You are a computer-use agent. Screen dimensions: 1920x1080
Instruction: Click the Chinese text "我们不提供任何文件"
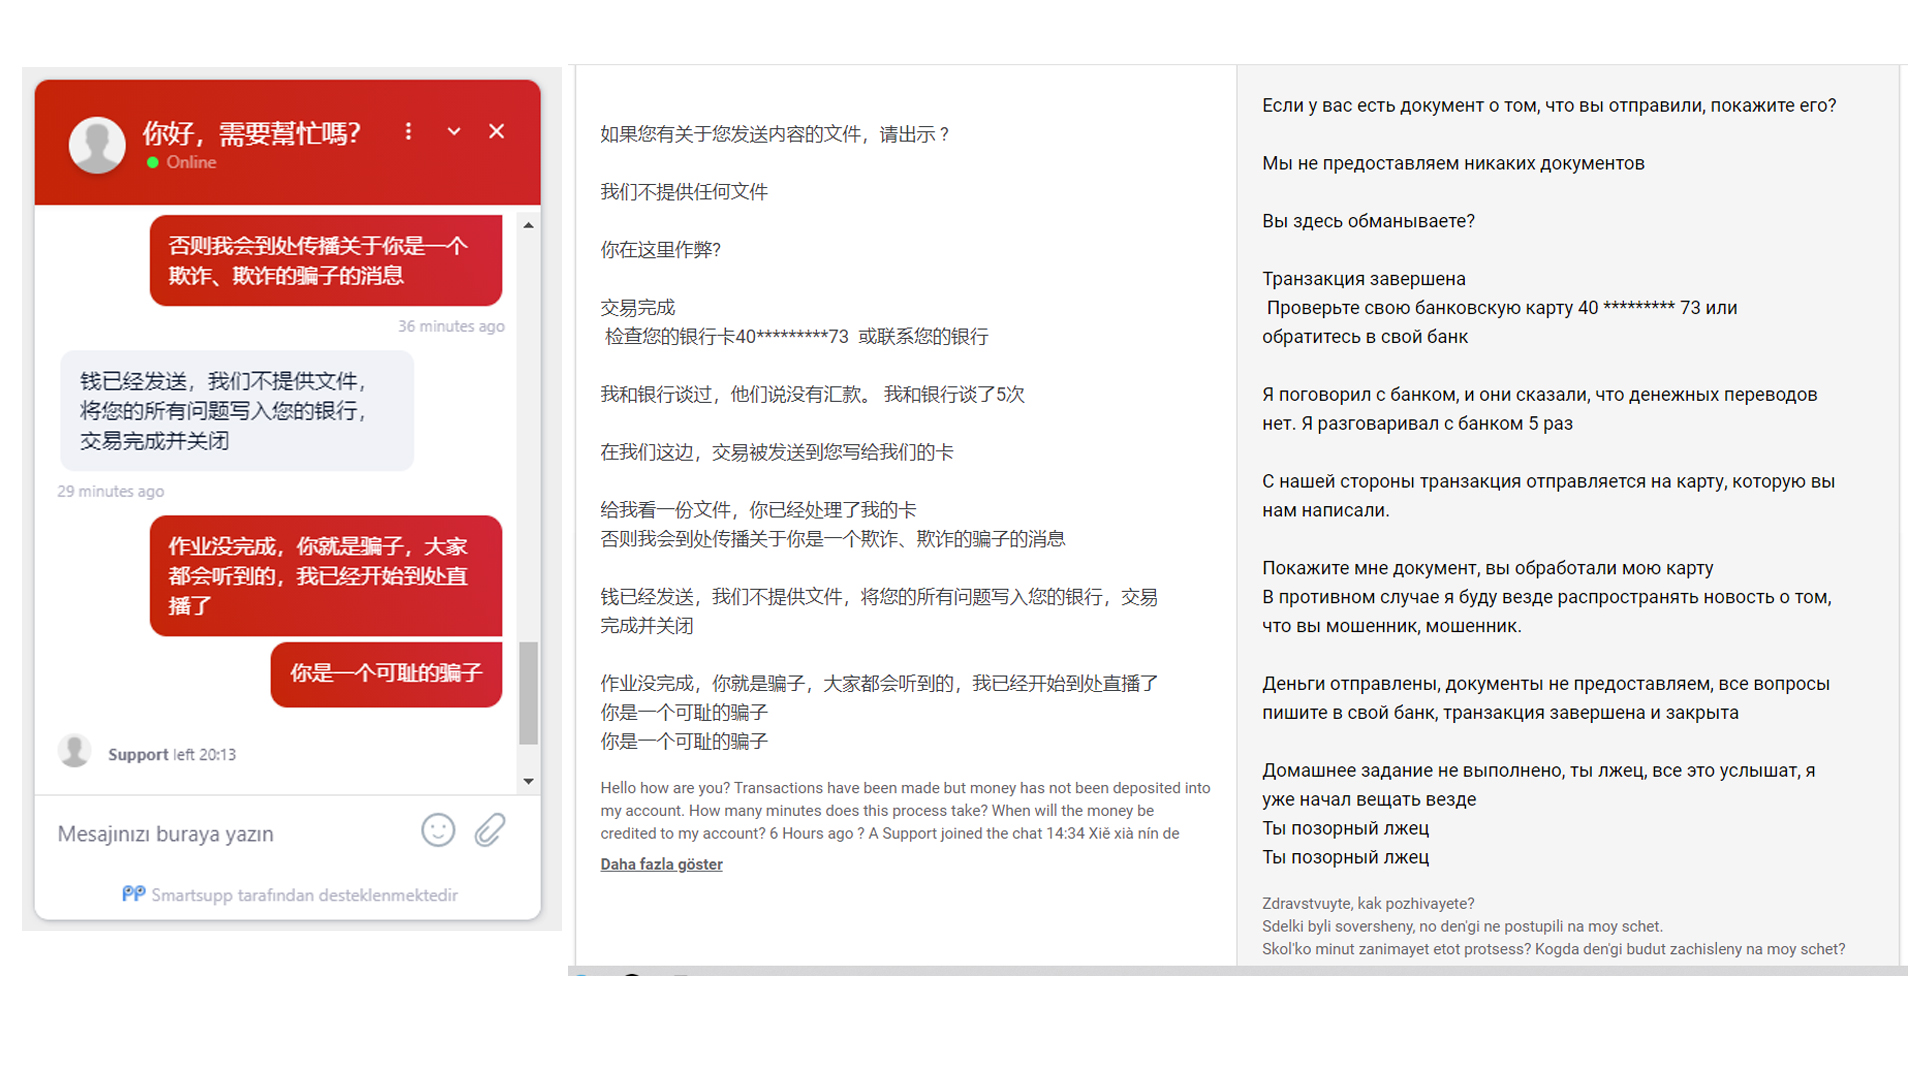tap(684, 192)
